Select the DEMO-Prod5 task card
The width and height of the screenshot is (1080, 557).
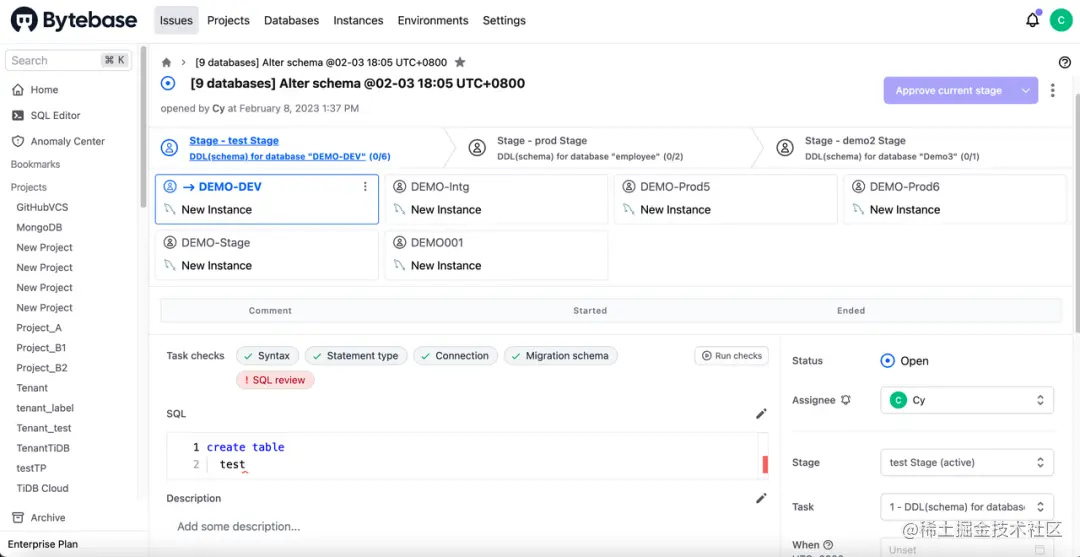pos(725,199)
